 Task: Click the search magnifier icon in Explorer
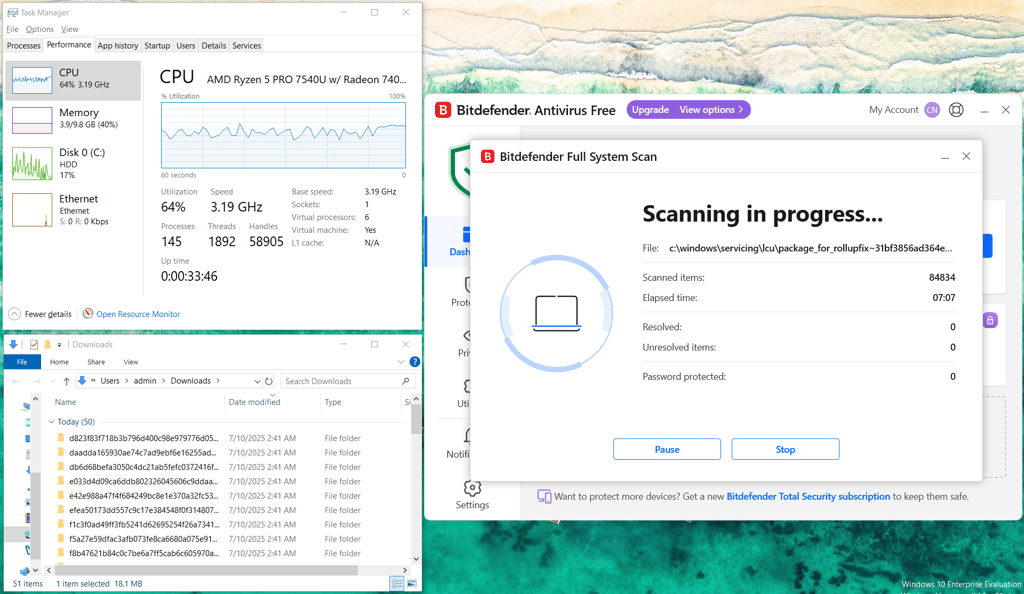(x=406, y=381)
